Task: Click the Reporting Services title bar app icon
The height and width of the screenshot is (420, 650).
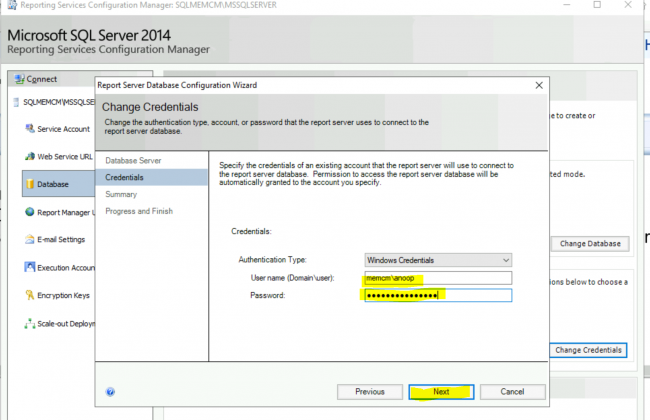Action: [x=12, y=5]
